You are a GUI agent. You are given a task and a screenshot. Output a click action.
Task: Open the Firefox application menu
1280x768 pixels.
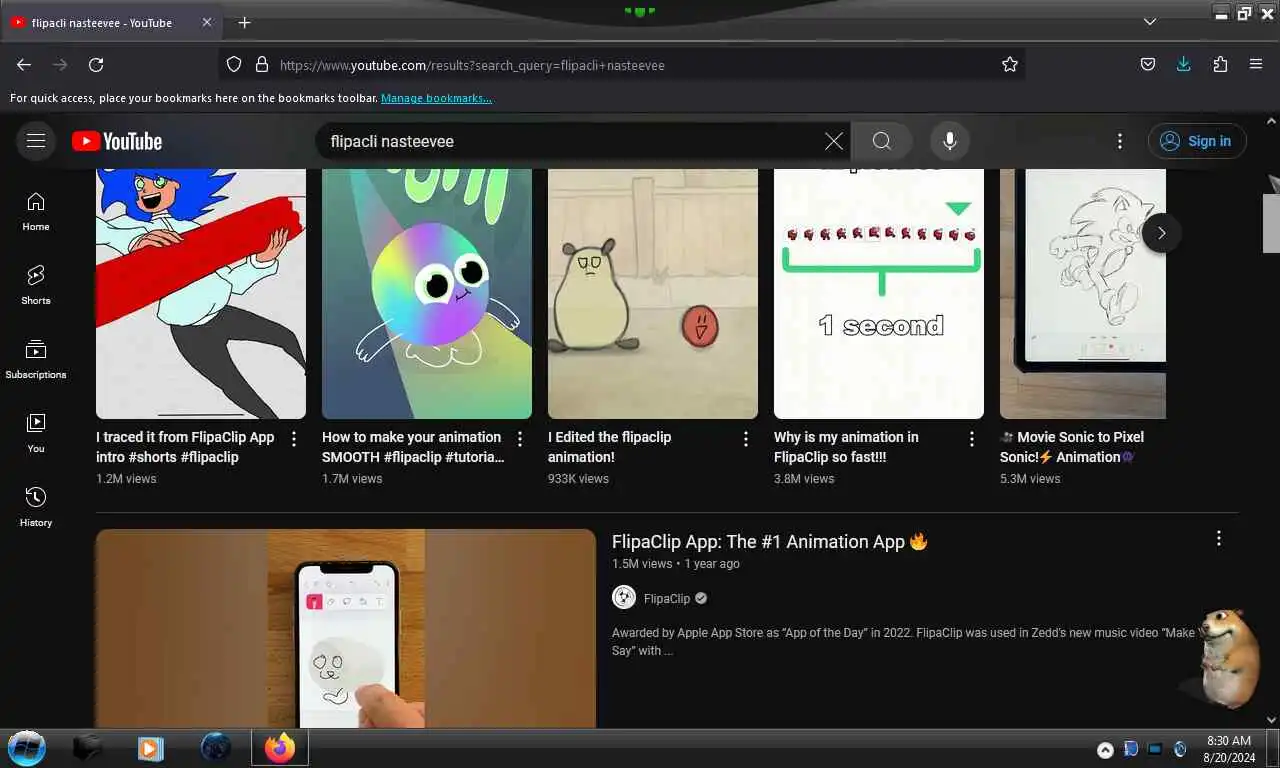pos(1256,64)
